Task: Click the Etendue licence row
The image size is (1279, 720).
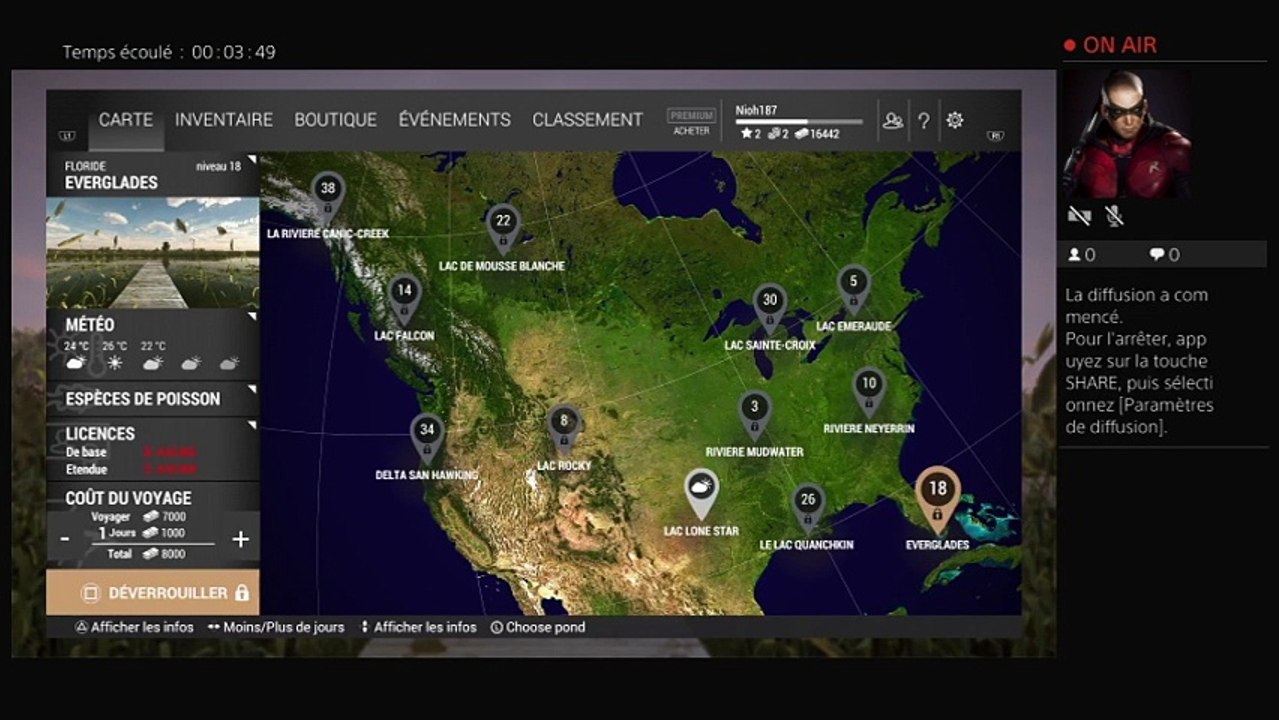Action: point(131,468)
